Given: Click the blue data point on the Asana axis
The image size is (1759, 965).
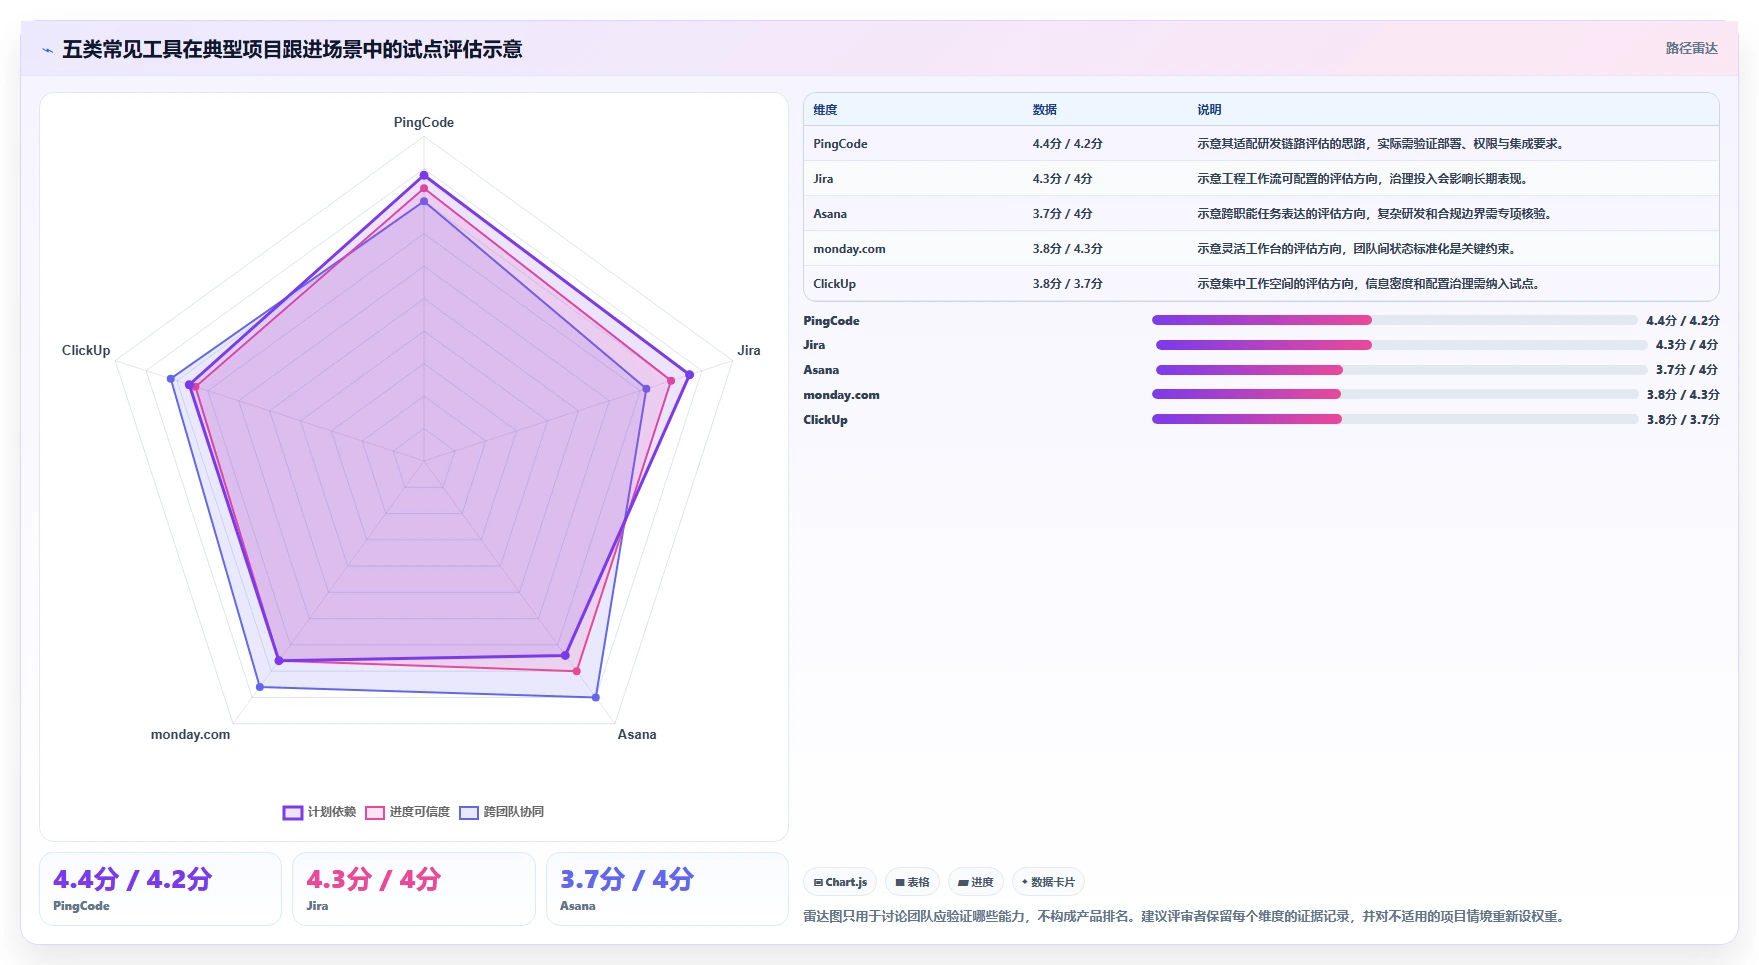Looking at the screenshot, I should coord(596,697).
